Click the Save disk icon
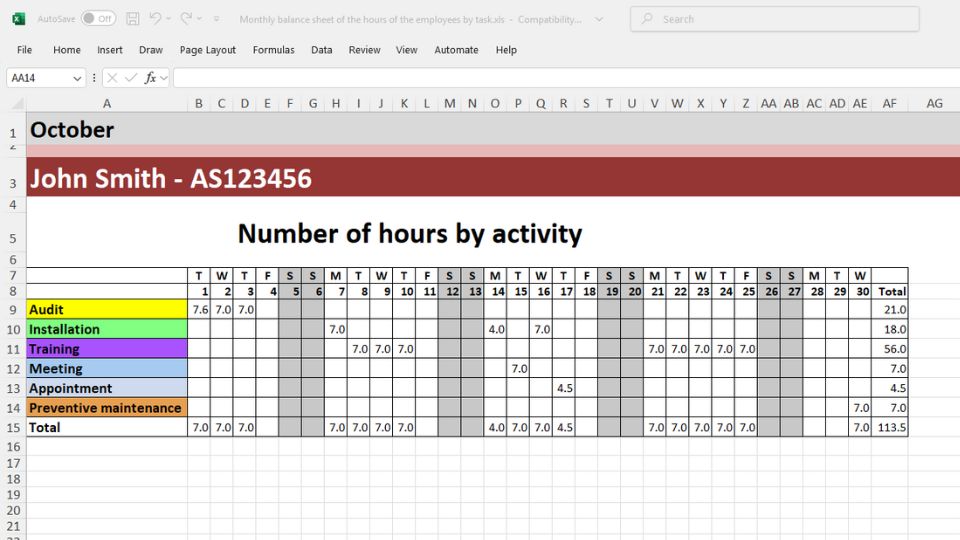 tap(132, 19)
